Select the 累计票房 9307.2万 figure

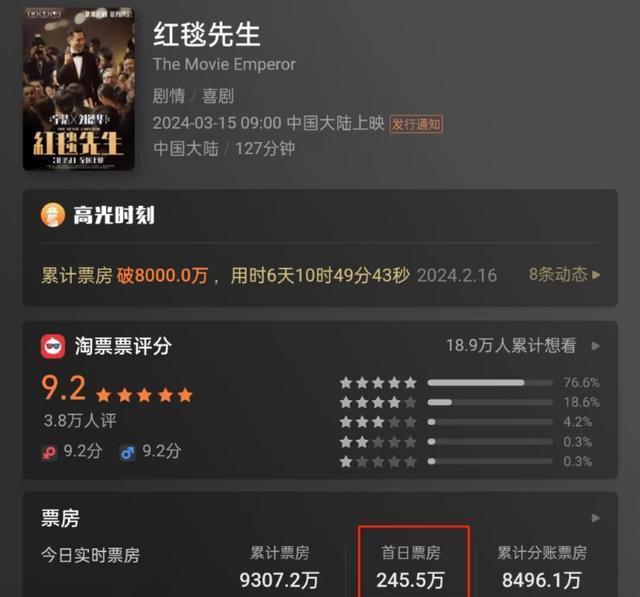280,580
